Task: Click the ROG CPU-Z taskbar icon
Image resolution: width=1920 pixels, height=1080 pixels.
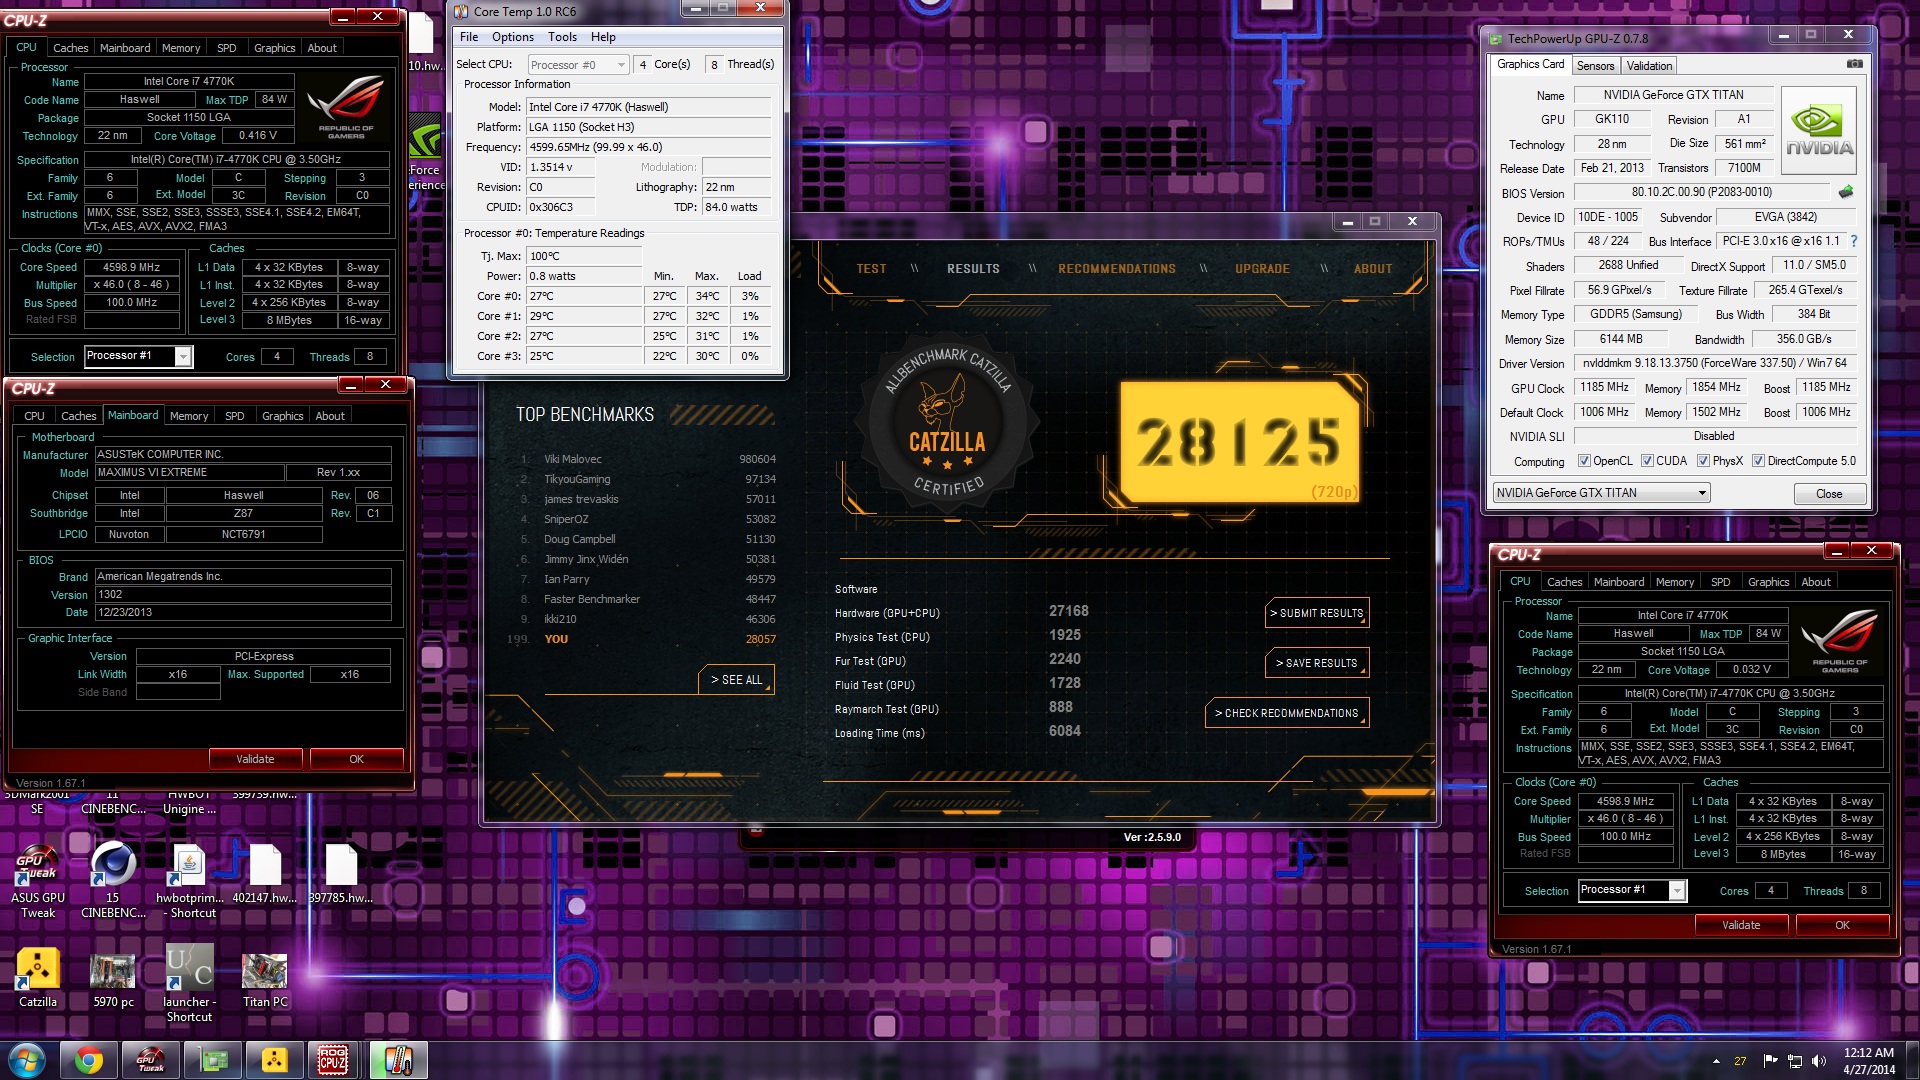Action: tap(333, 1060)
